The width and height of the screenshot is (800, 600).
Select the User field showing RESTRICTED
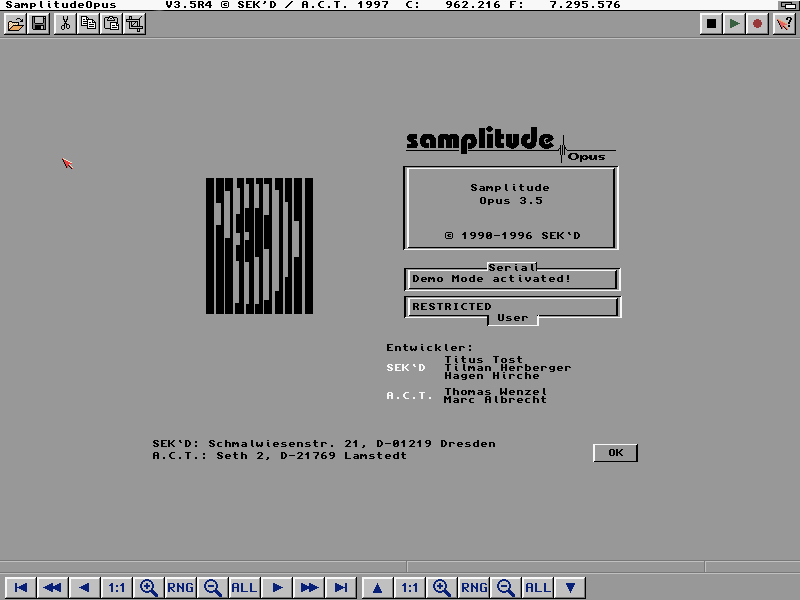coord(512,307)
